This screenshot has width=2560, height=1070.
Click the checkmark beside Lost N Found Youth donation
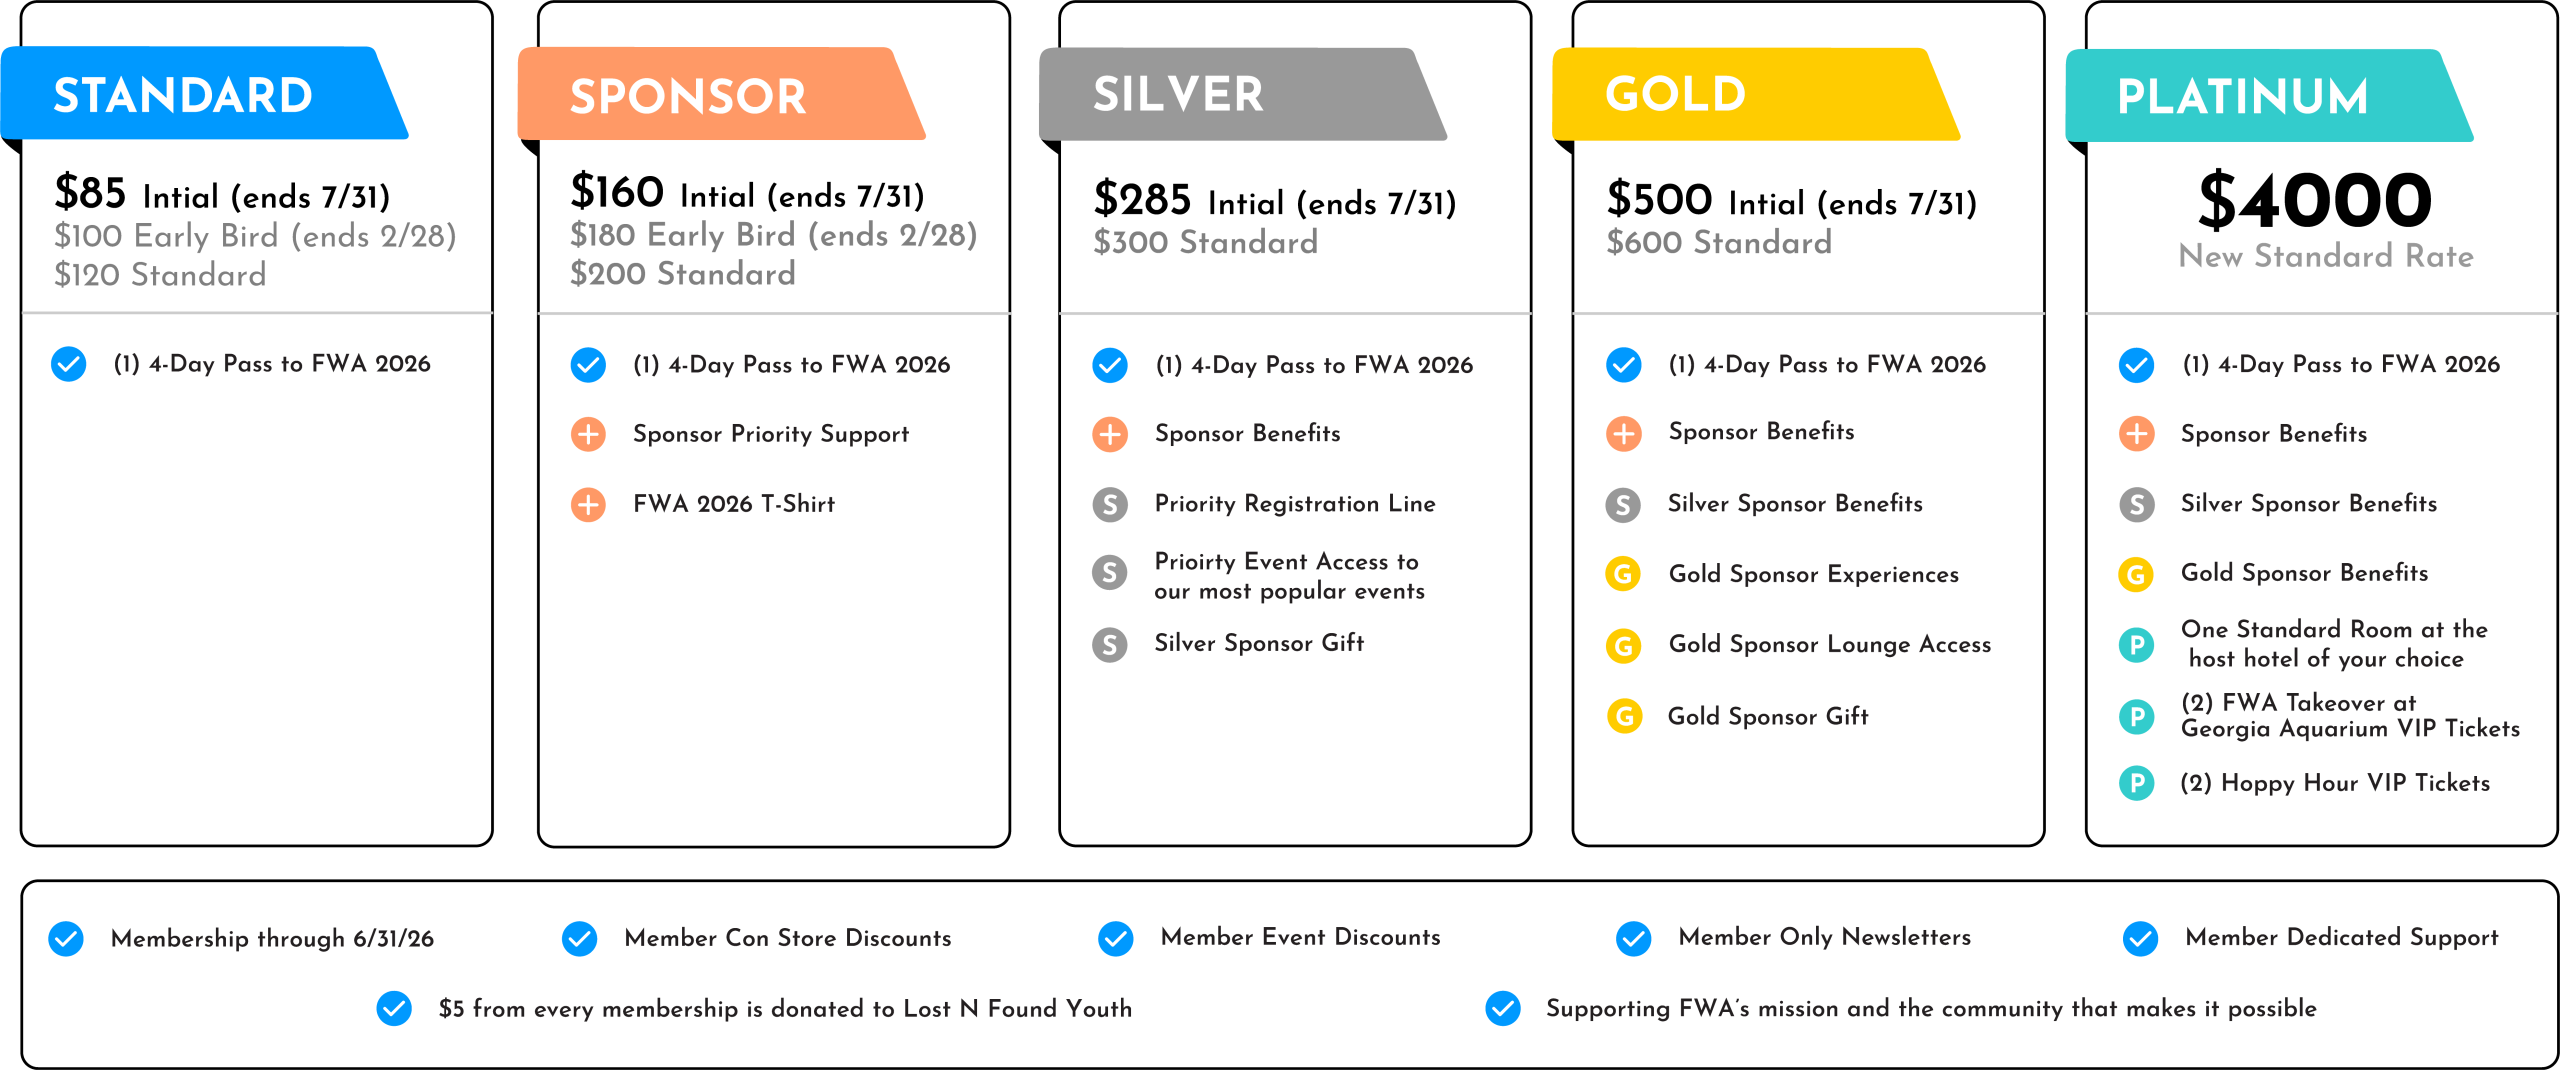394,1009
